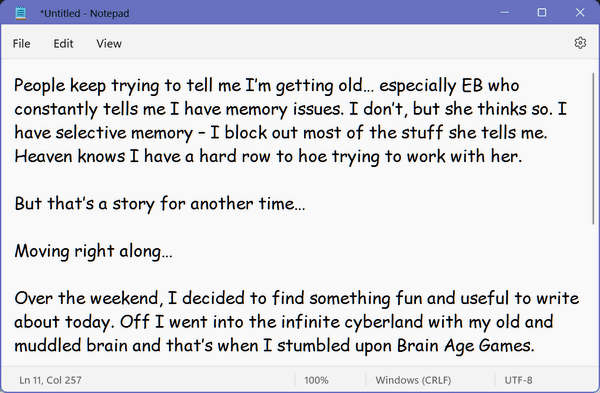This screenshot has width=600, height=393.
Task: Close the Untitled Notepad window
Action: click(x=580, y=13)
